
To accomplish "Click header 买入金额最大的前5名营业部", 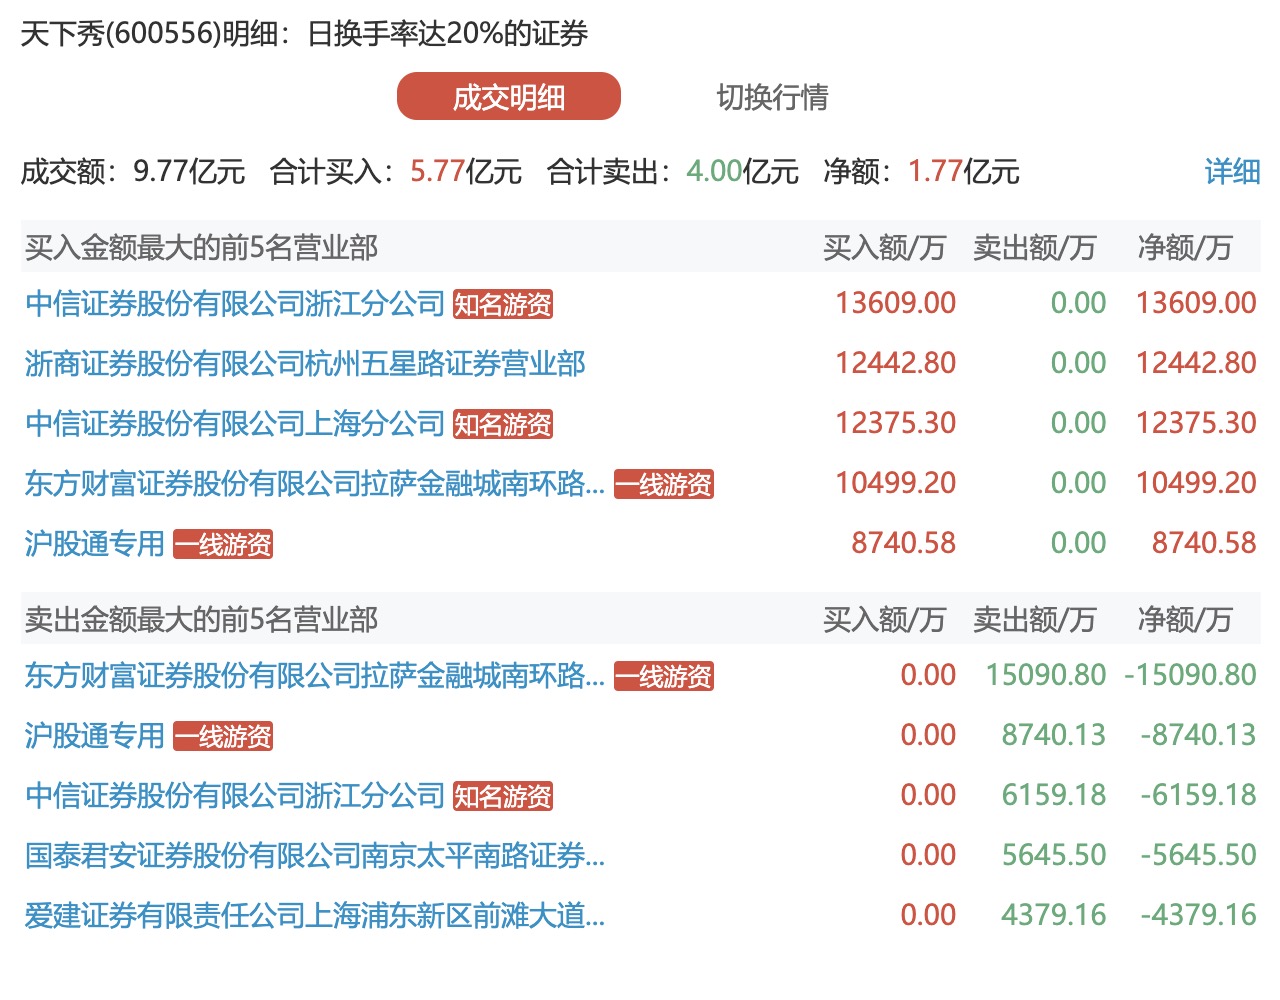I will tap(201, 247).
